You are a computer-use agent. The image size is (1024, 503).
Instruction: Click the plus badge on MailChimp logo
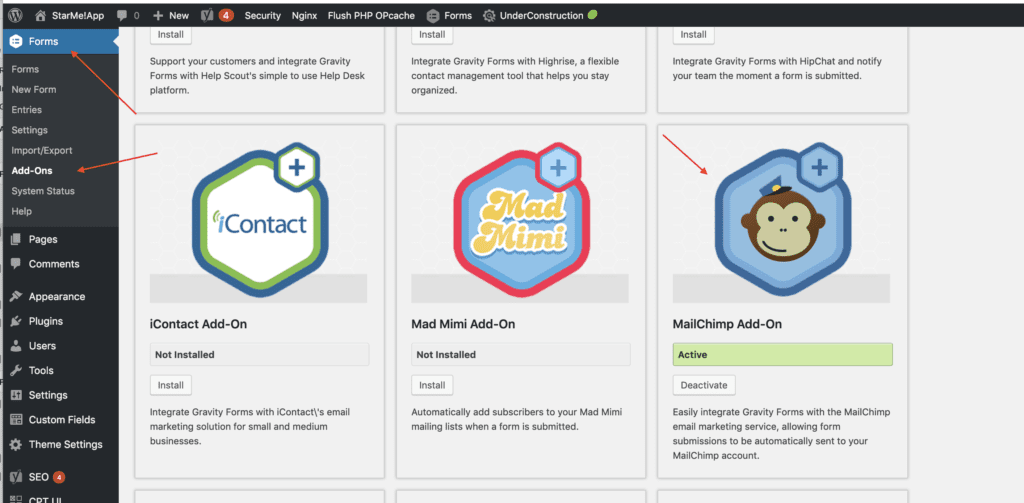pyautogui.click(x=819, y=168)
